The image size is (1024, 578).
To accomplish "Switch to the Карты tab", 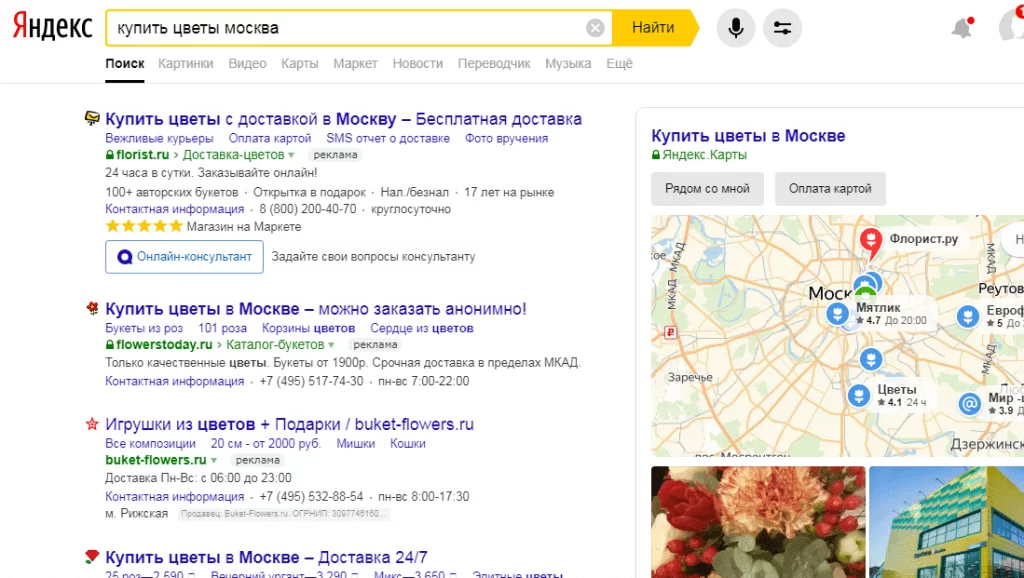I will [x=300, y=63].
